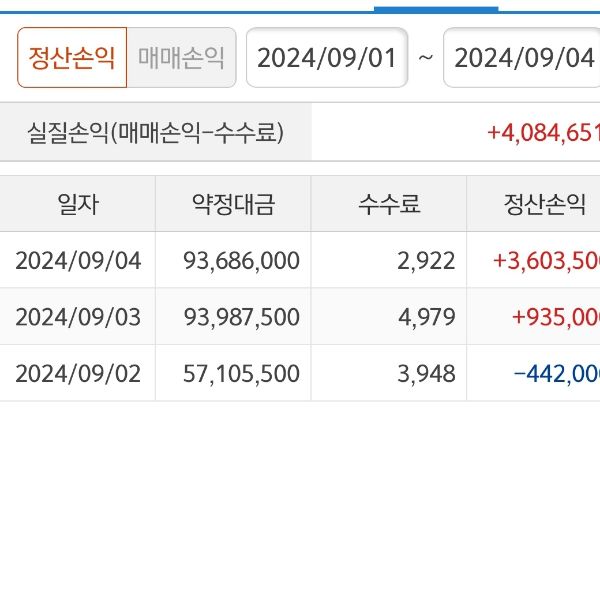Image resolution: width=600 pixels, height=600 pixels.
Task: Select the 2024/09/04 date row
Action: tap(78, 261)
